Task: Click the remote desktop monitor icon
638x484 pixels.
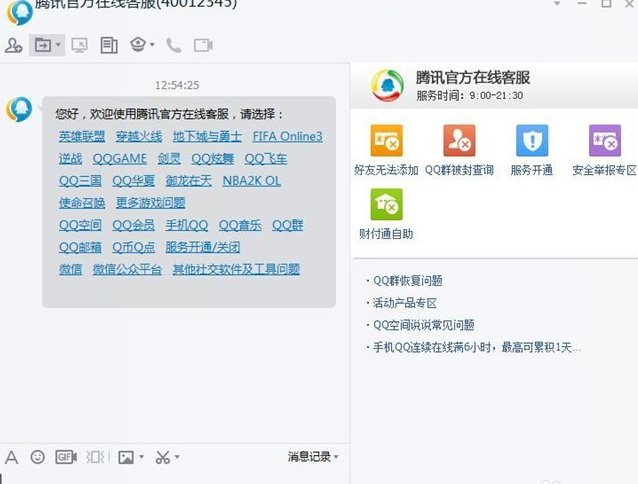Action: coord(79,45)
